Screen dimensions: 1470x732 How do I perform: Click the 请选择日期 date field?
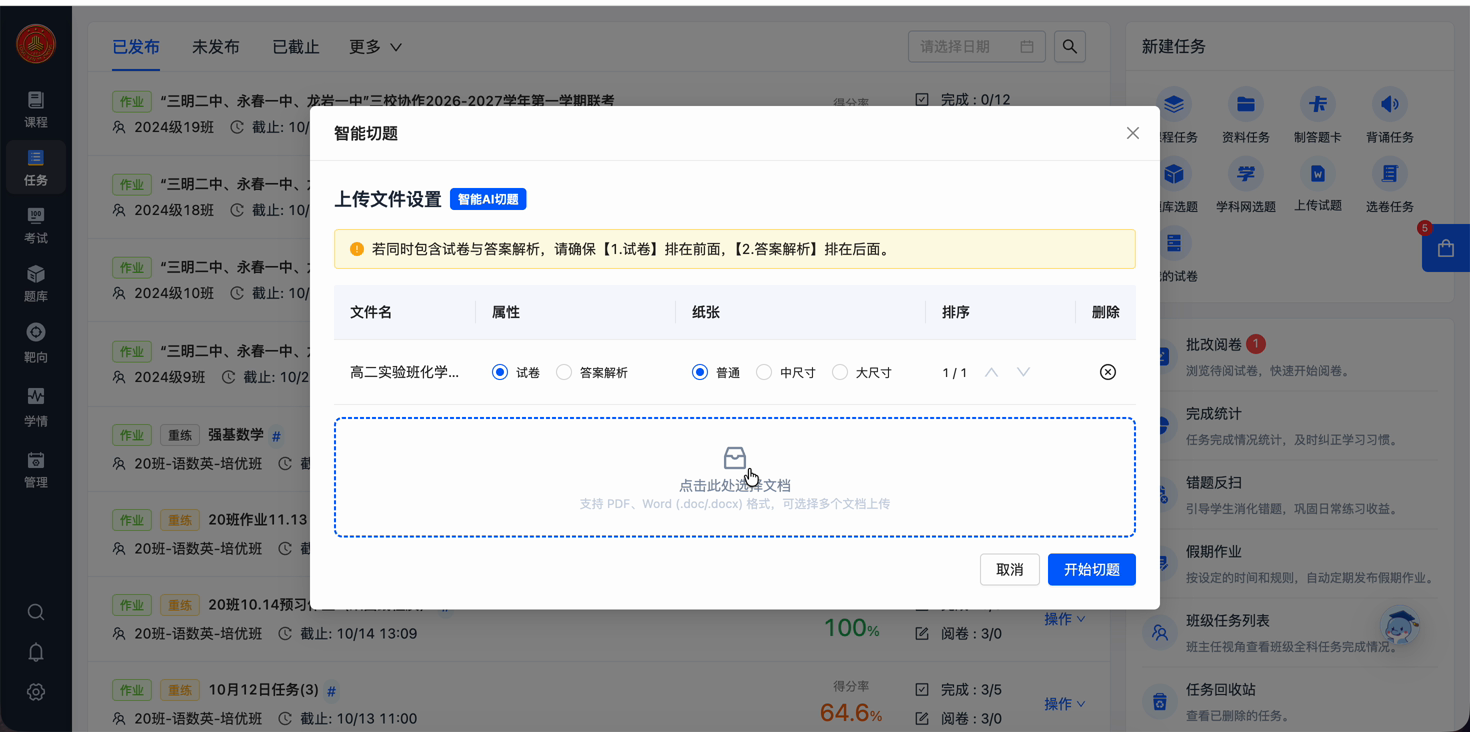tap(976, 46)
